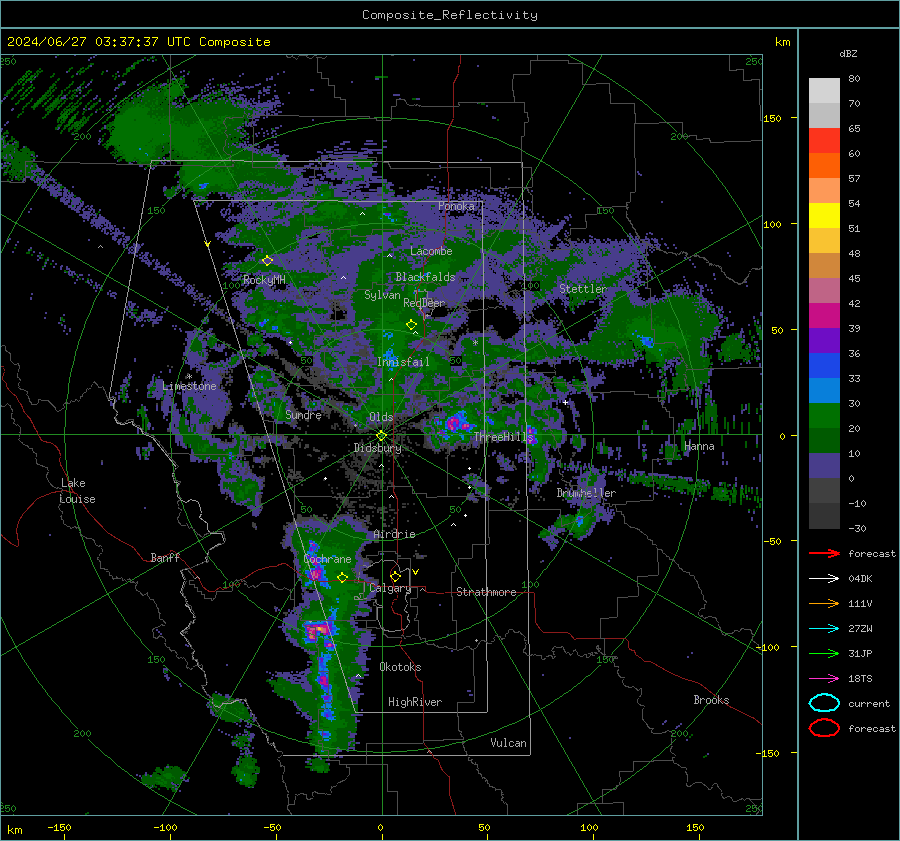Click the Hanna label
The height and width of the screenshot is (841, 900).
(x=699, y=446)
